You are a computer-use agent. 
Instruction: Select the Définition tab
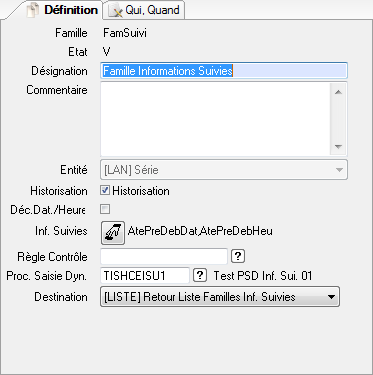62,10
